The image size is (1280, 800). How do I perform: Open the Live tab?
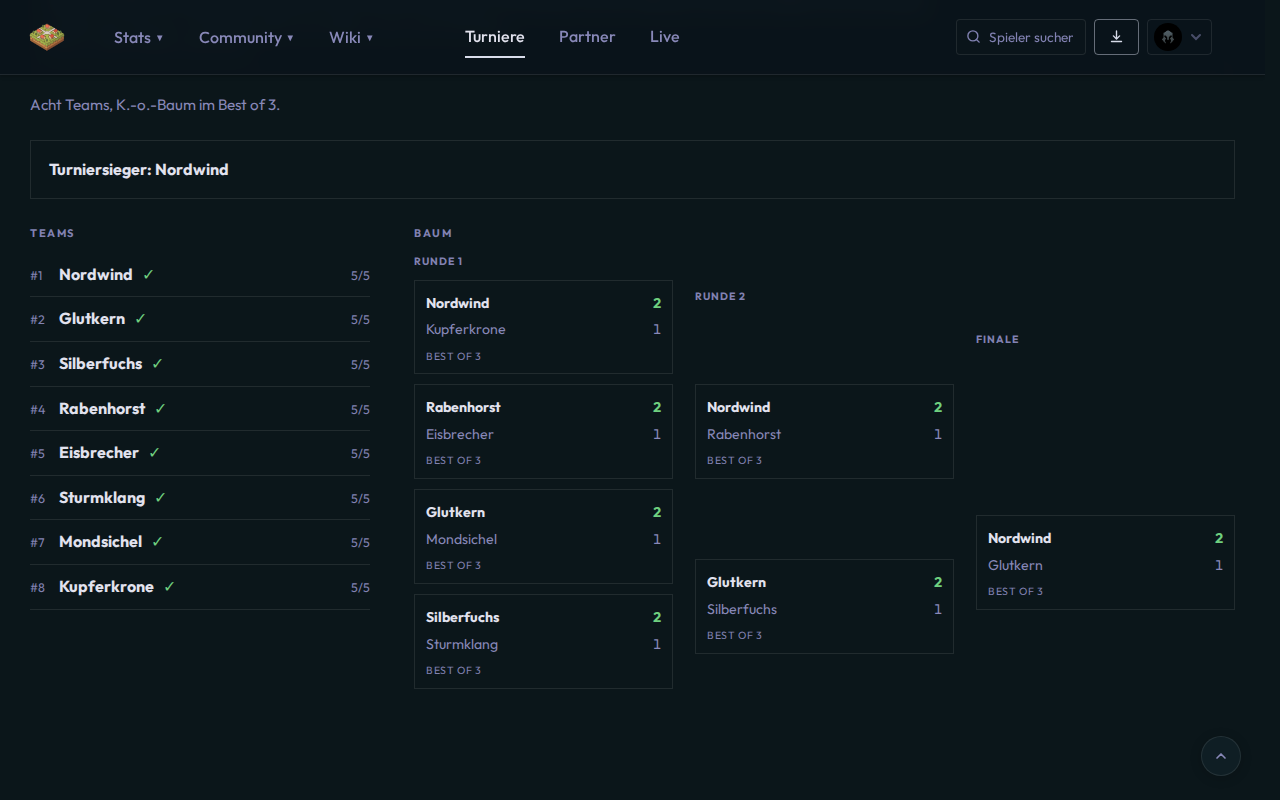[x=665, y=37]
